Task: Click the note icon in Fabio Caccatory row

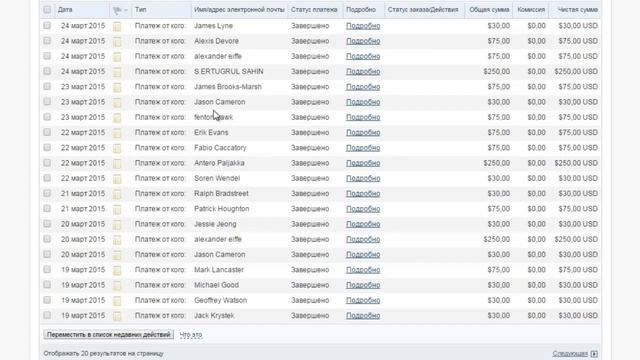Action: coord(117,148)
